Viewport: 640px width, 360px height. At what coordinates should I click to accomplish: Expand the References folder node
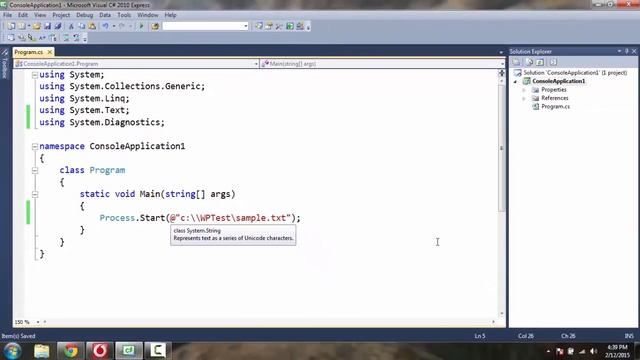[524, 98]
